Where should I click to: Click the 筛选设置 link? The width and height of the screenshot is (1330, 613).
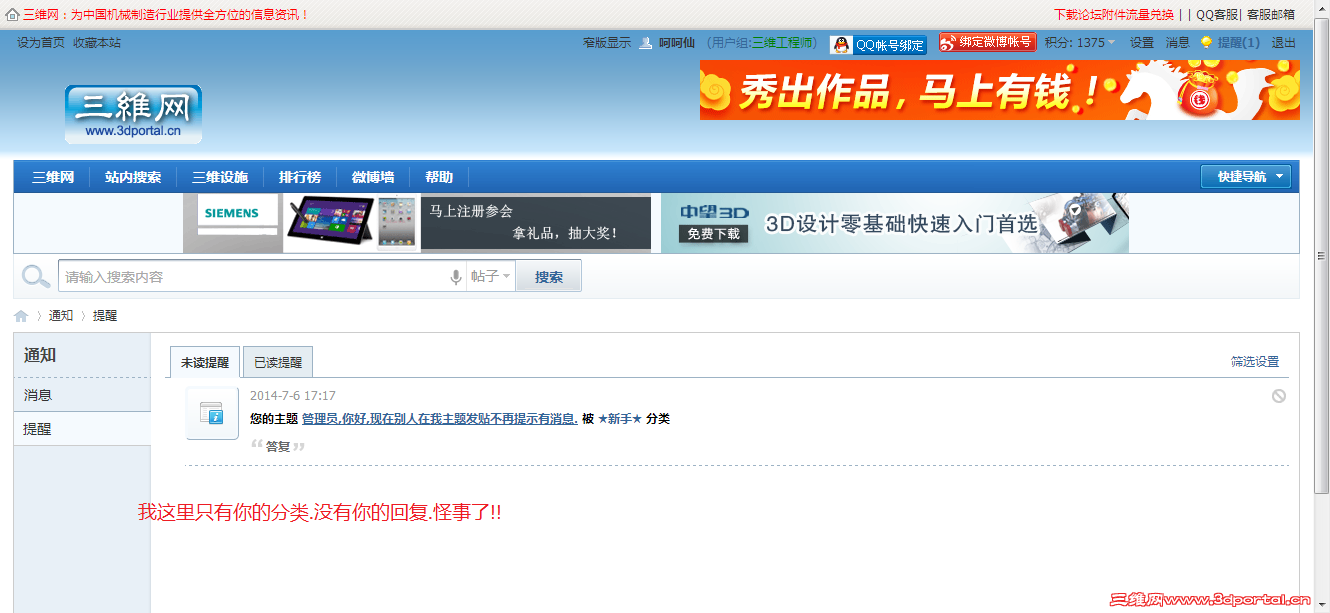tap(1255, 362)
